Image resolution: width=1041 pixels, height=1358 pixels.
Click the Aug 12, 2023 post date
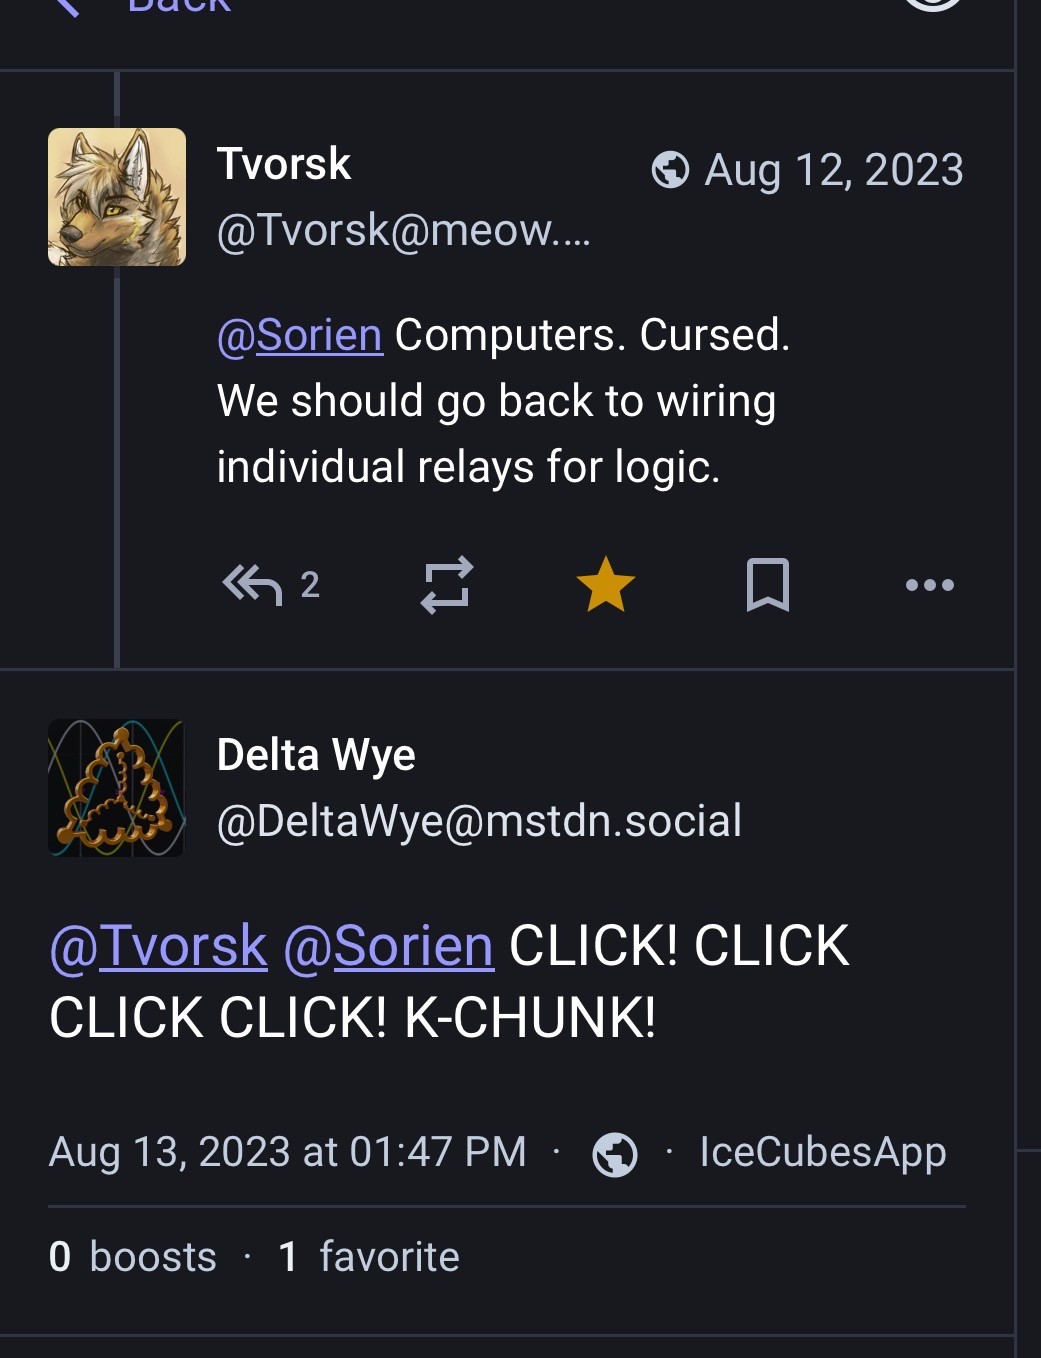(x=833, y=170)
